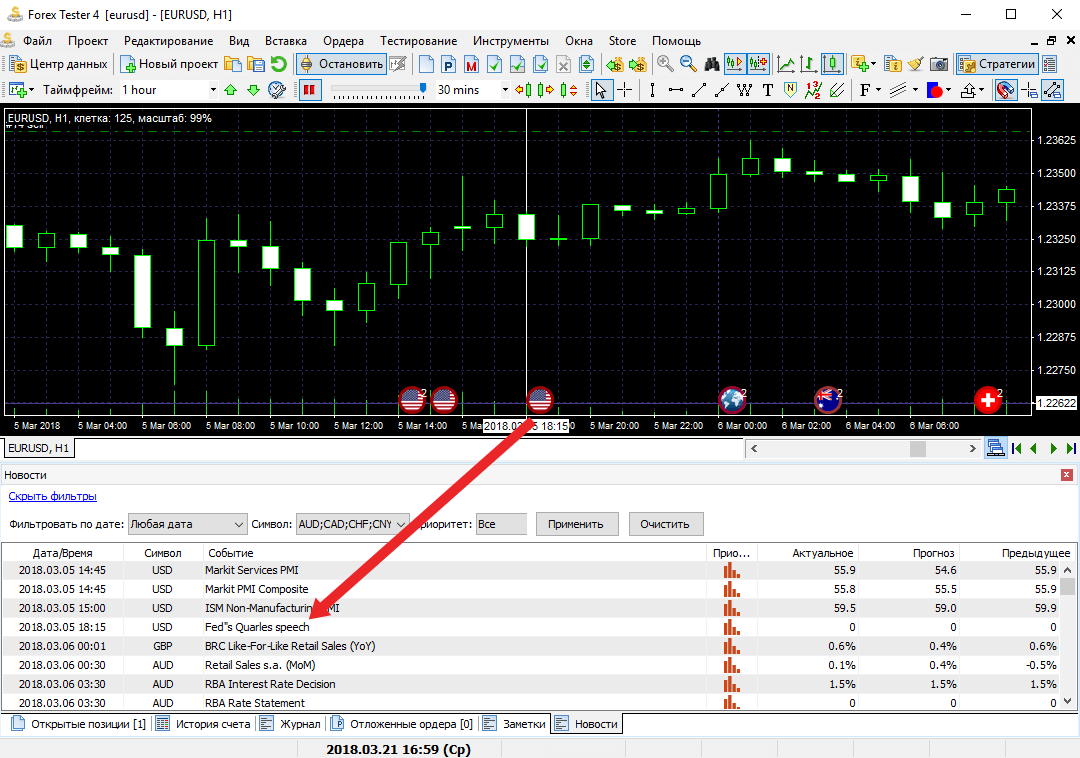Click the broom clear objects icon
Viewport: 1080px width, 758px height.
915,64
